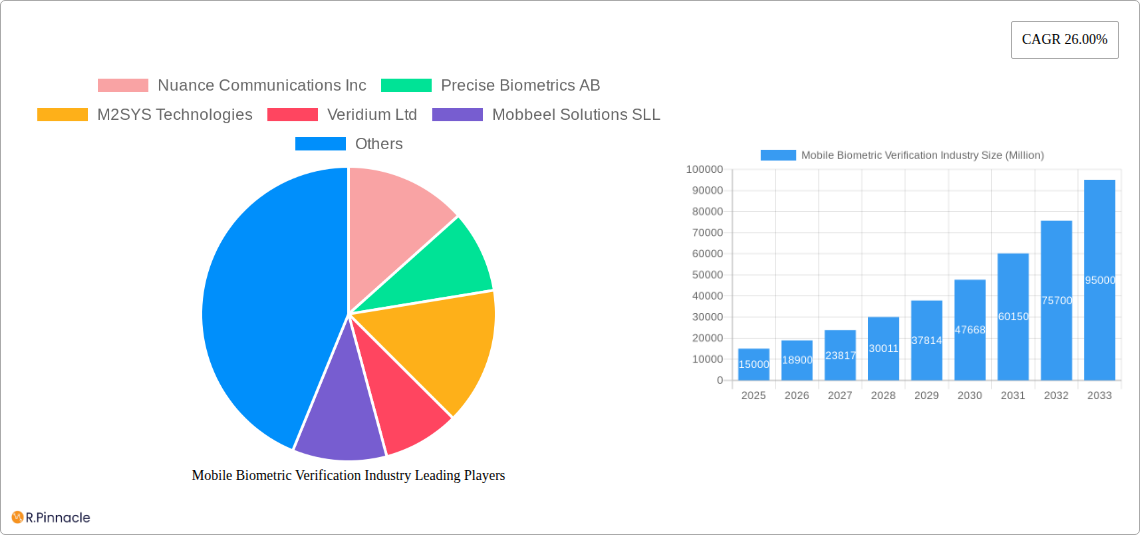Viewport: 1140px width, 535px height.
Task: Click the M2SYS Technologies legend swatch
Action: (x=63, y=115)
